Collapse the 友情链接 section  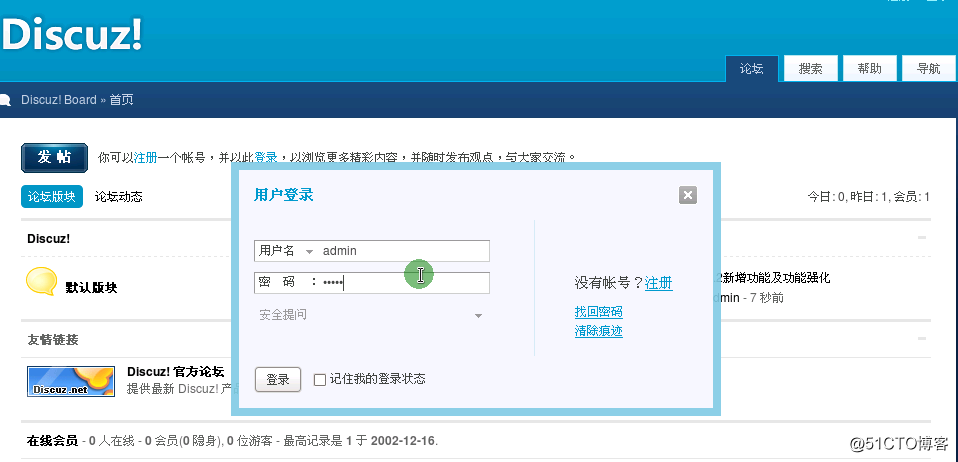[x=922, y=339]
